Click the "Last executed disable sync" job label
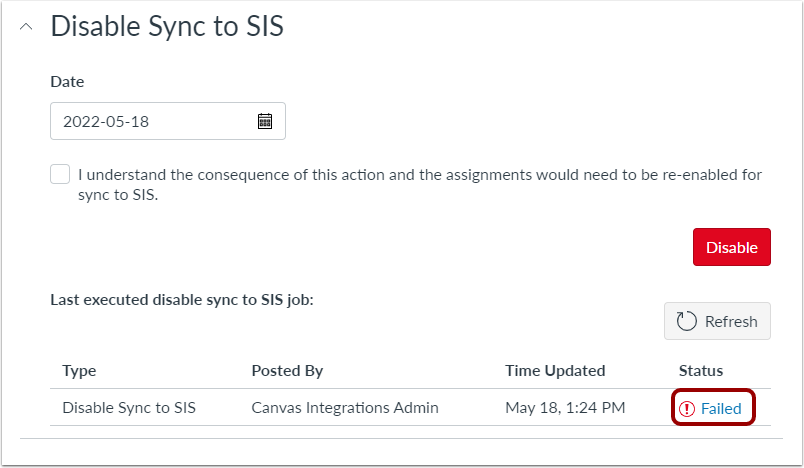The height and width of the screenshot is (468, 804). 182,298
